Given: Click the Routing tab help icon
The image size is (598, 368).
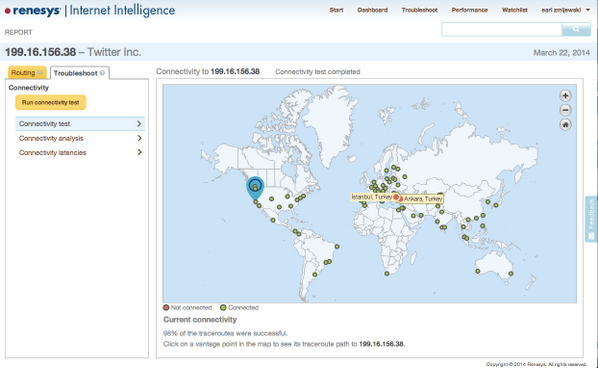Looking at the screenshot, I should click(x=40, y=72).
